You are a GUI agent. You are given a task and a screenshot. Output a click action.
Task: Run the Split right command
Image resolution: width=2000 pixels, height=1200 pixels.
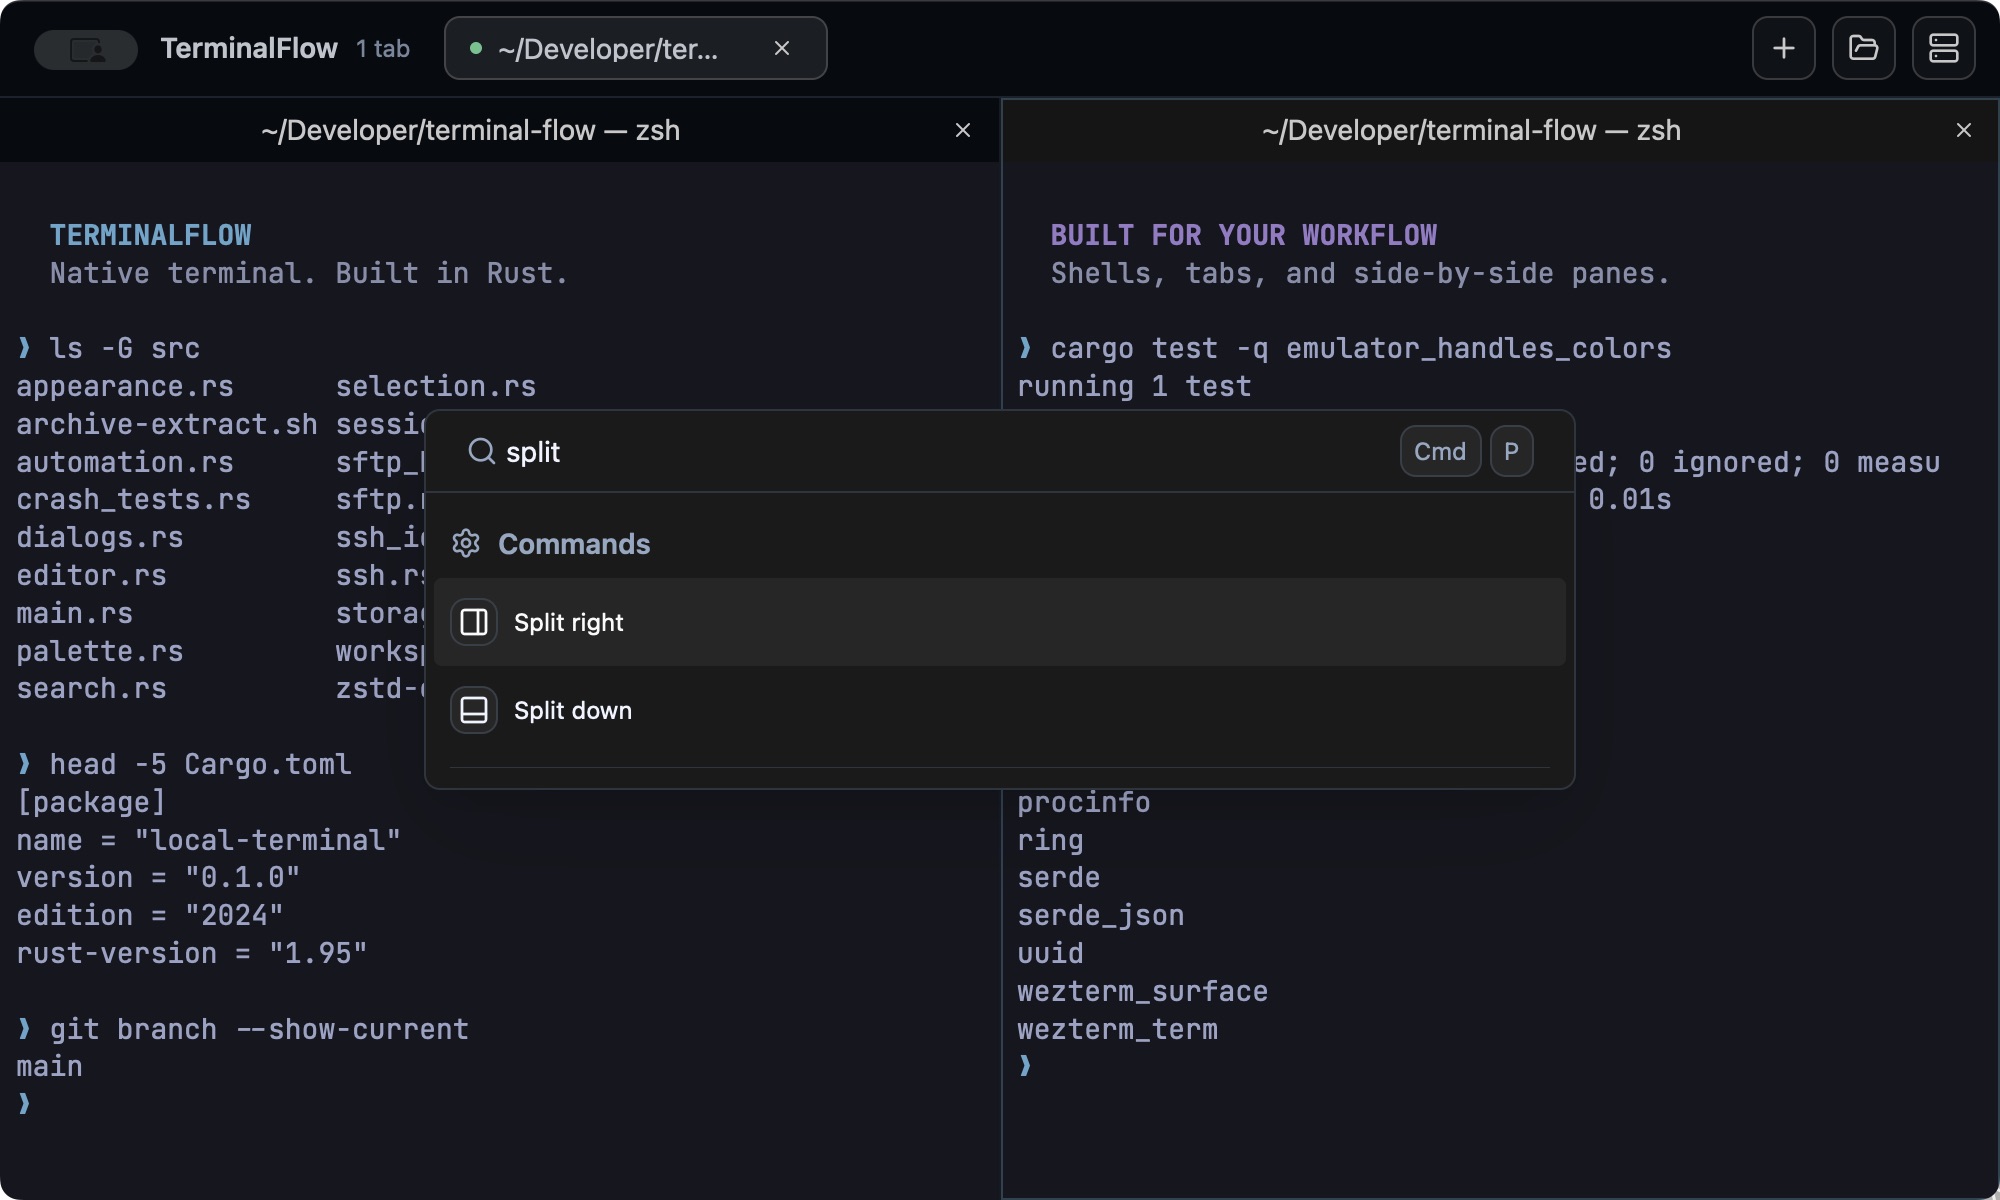(x=1000, y=622)
